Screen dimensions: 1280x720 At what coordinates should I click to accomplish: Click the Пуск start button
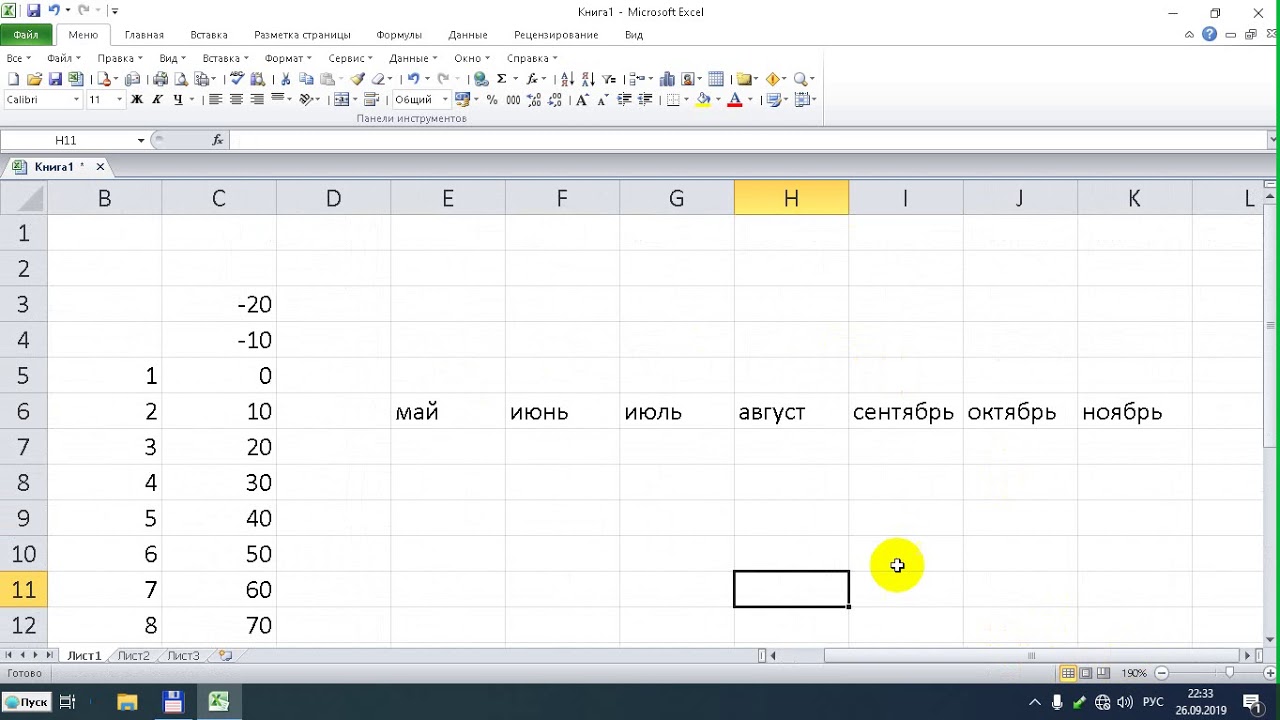(x=26, y=702)
